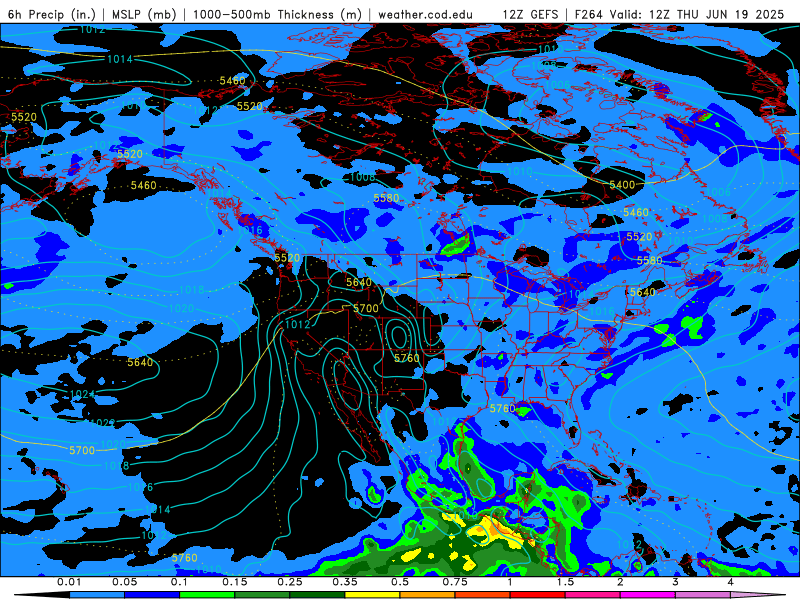Click the '0.01' legend value

coord(69,582)
